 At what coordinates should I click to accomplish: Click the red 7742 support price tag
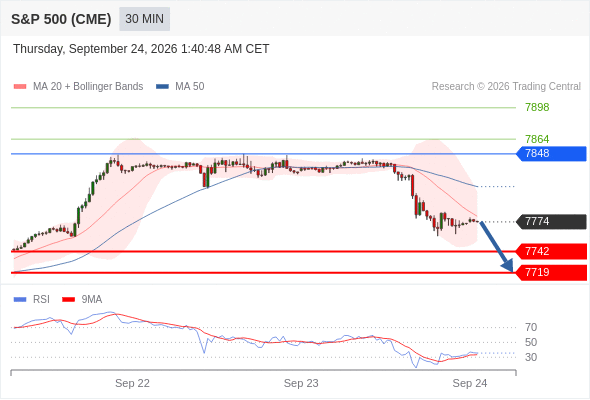tap(551, 251)
